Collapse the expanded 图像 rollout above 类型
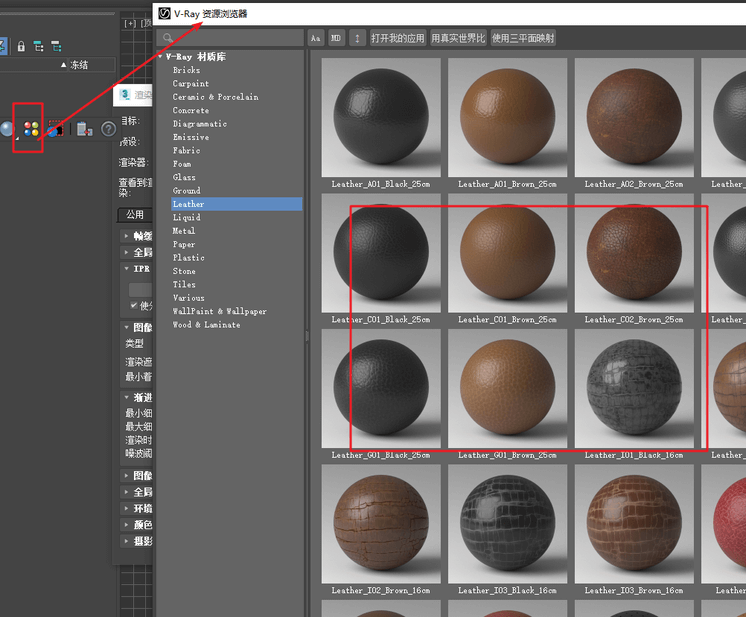Viewport: 746px width, 617px height. click(127, 327)
